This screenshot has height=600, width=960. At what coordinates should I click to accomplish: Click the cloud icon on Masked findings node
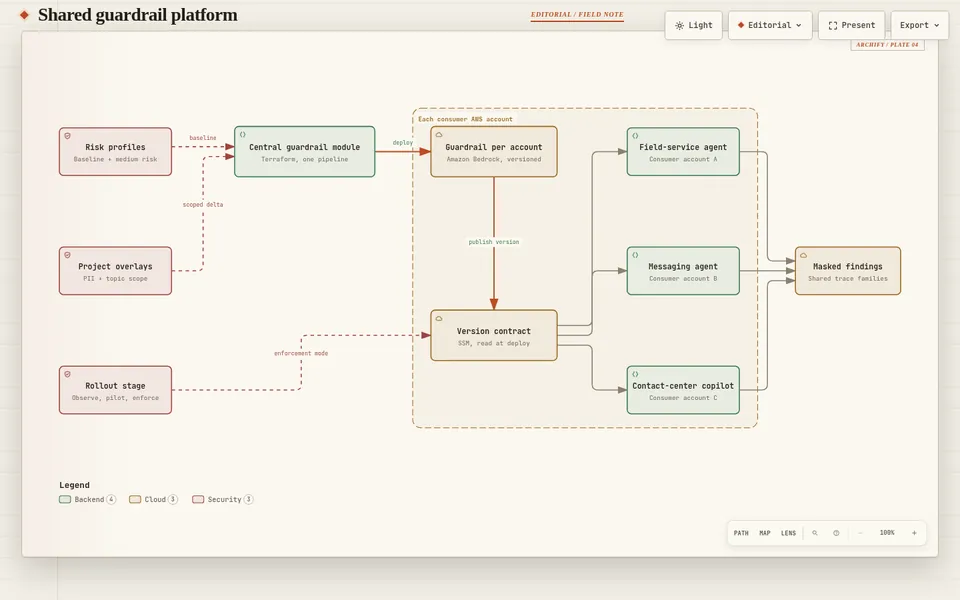click(x=803, y=255)
